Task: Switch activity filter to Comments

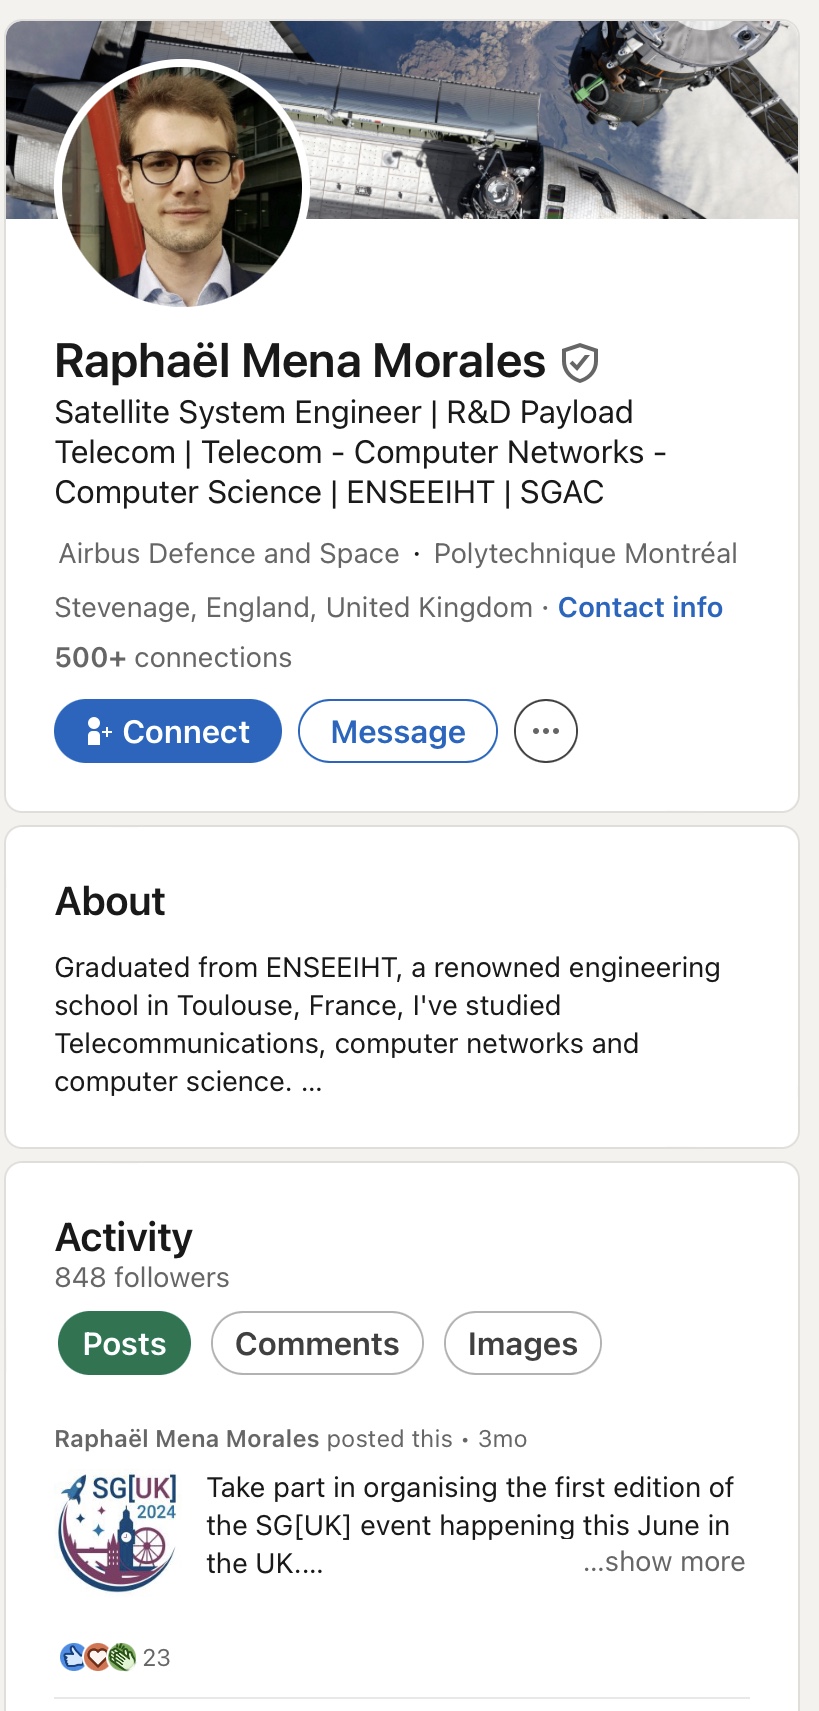Action: tap(317, 1344)
